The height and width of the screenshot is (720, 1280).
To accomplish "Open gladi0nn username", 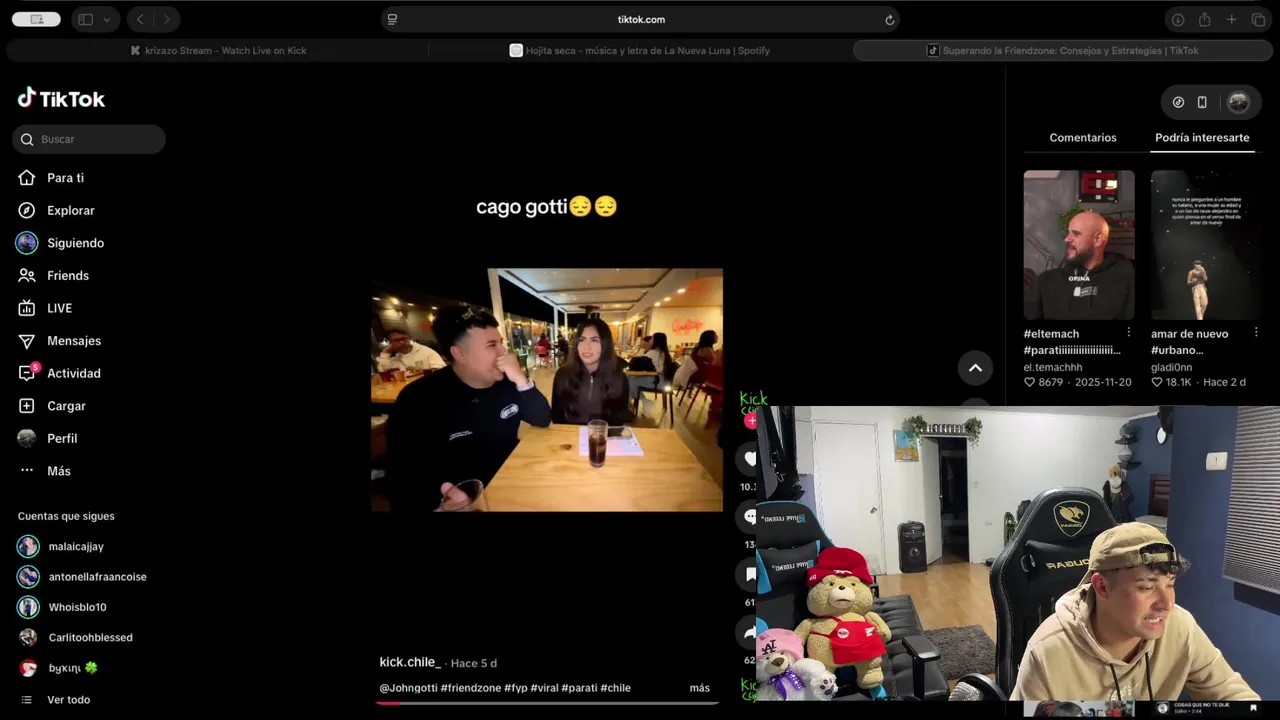I will (x=1172, y=367).
